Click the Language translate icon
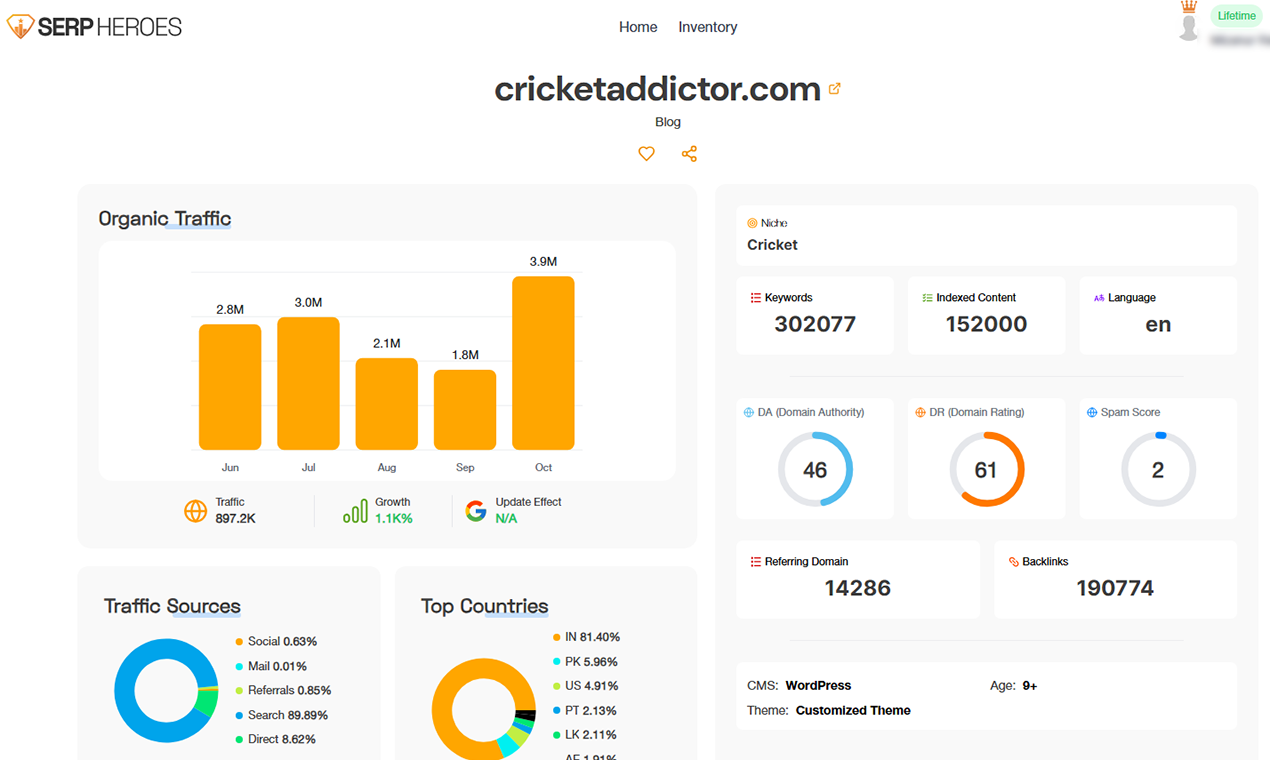The width and height of the screenshot is (1270, 760). tap(1099, 298)
